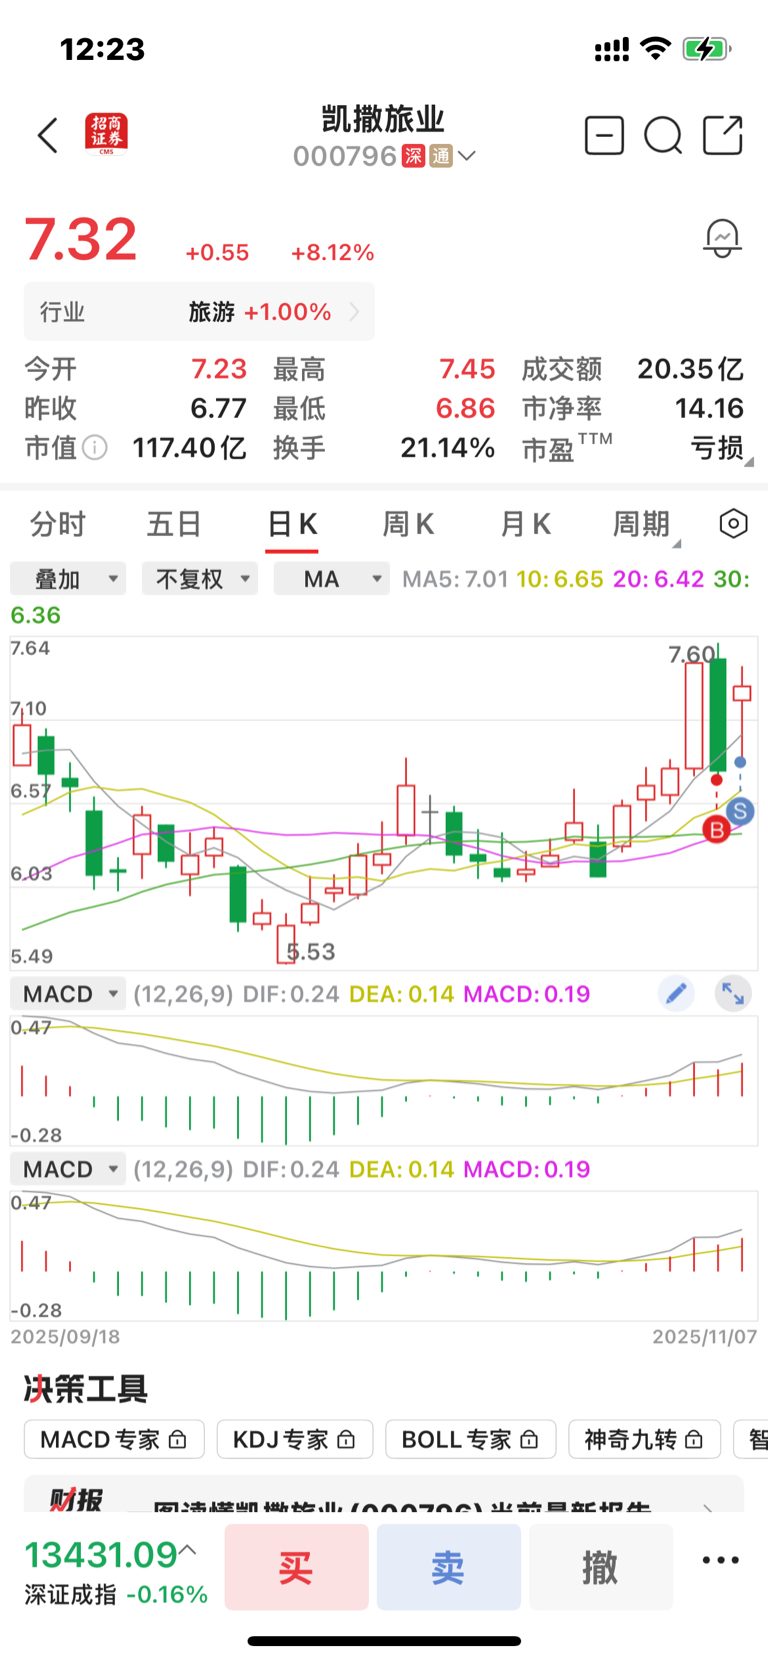
Task: Tap lock icon on 神奇九转
Action: 694,1440
